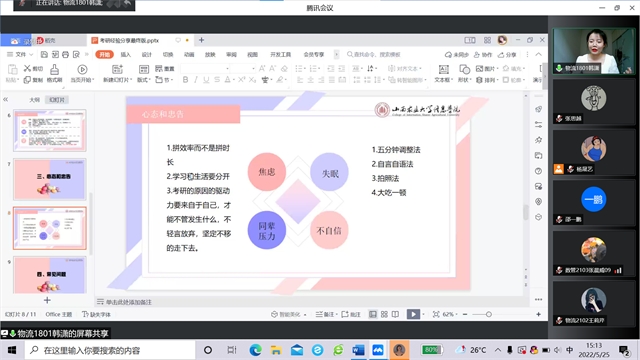The height and width of the screenshot is (360, 640).
Task: Click the zoom slider handle
Action: 489,314
